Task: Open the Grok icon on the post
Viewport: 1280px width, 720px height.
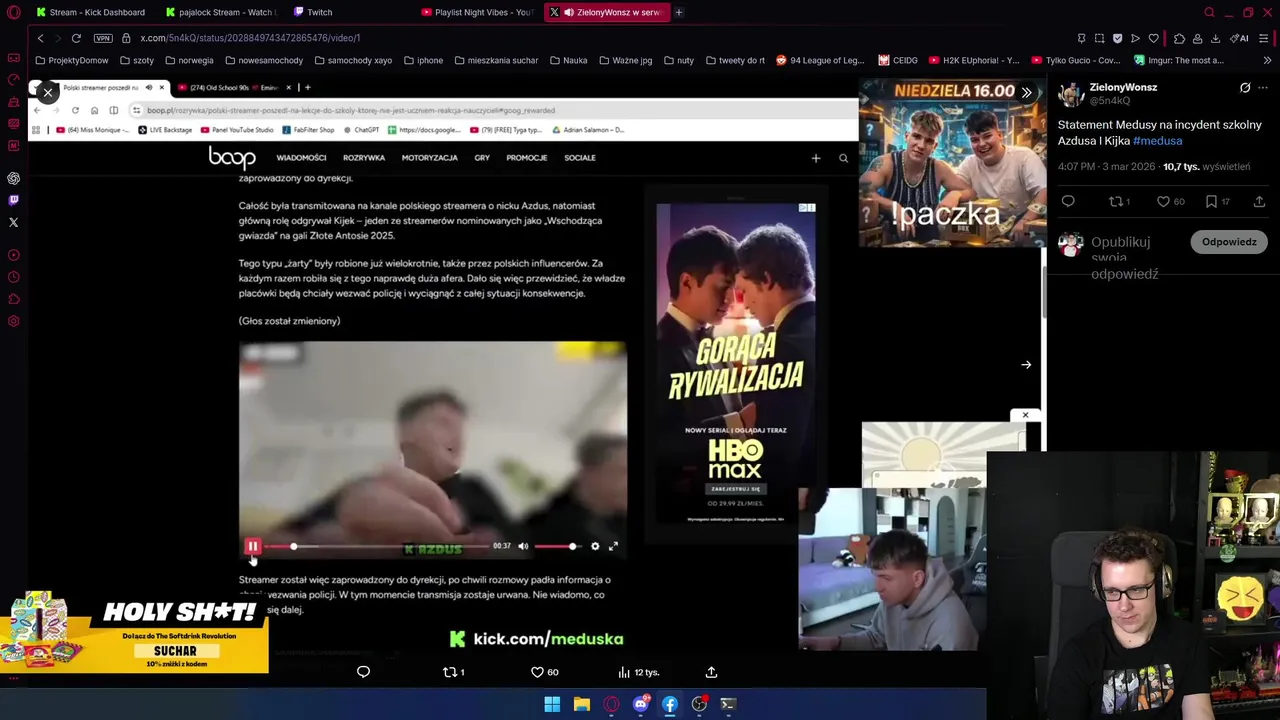Action: tap(1245, 88)
